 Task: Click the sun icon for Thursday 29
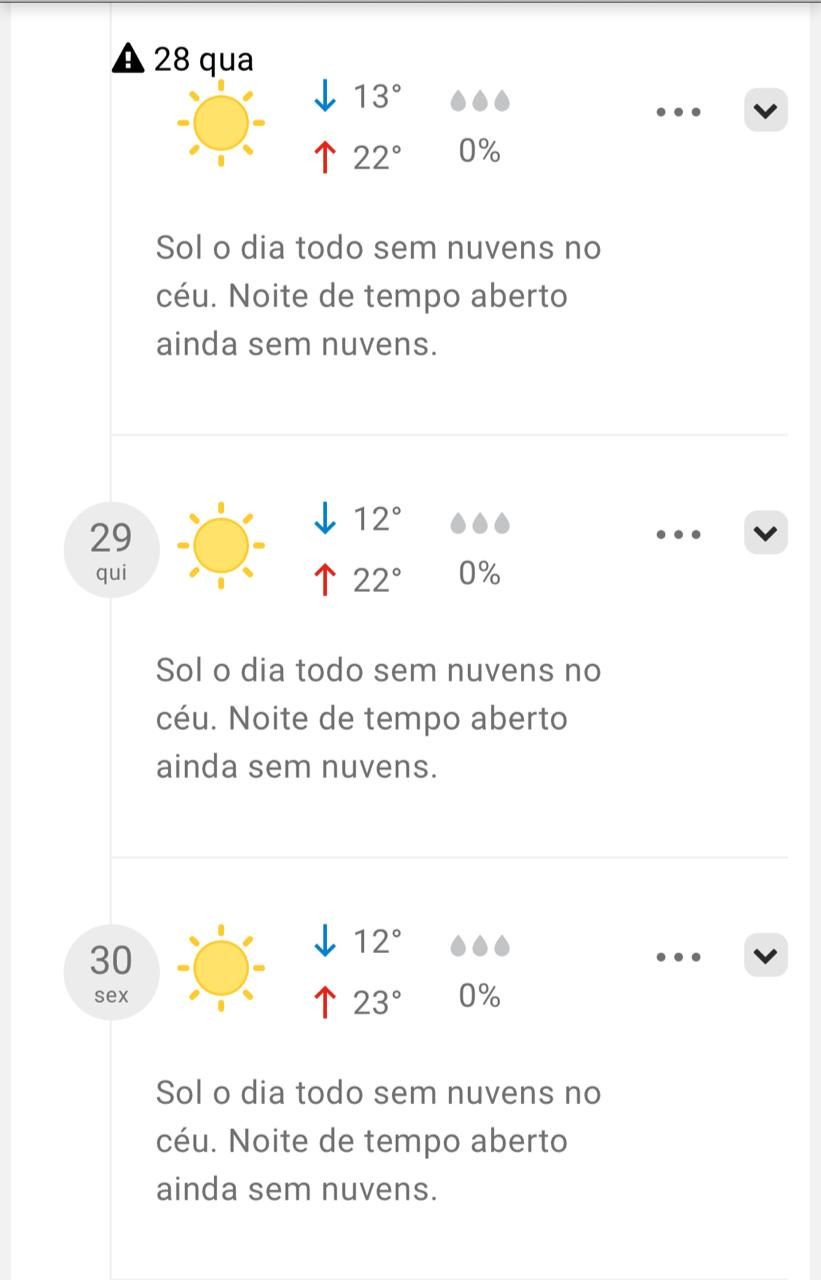pyautogui.click(x=221, y=546)
